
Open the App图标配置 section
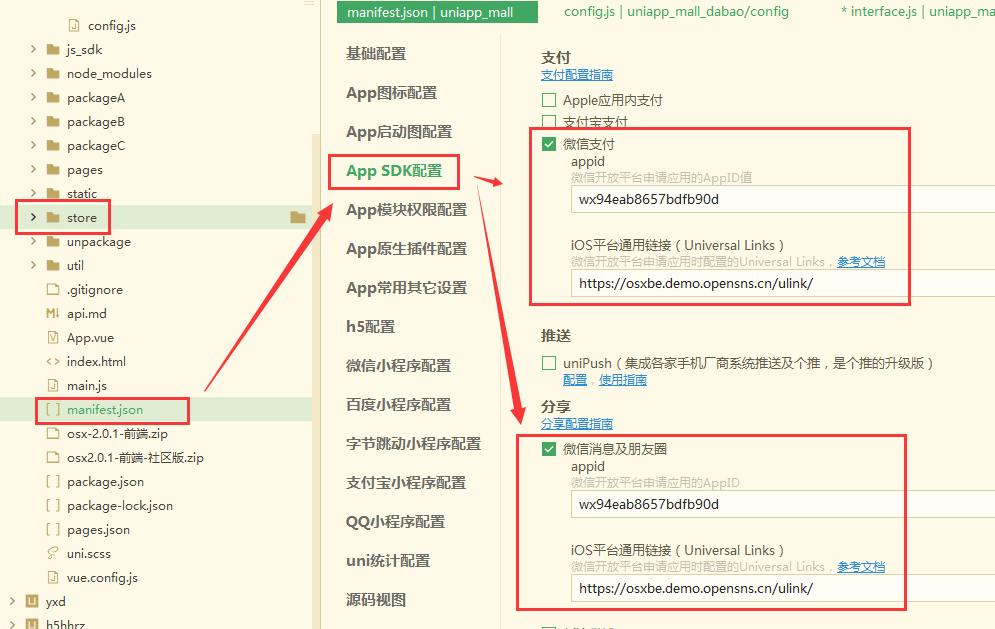[x=392, y=93]
